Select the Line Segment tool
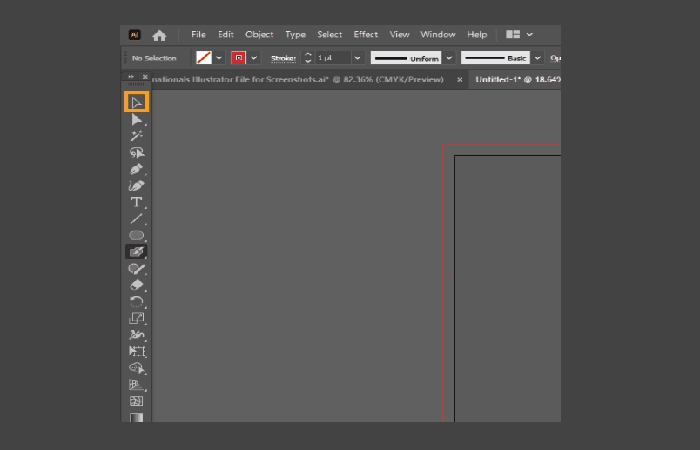 click(x=137, y=219)
